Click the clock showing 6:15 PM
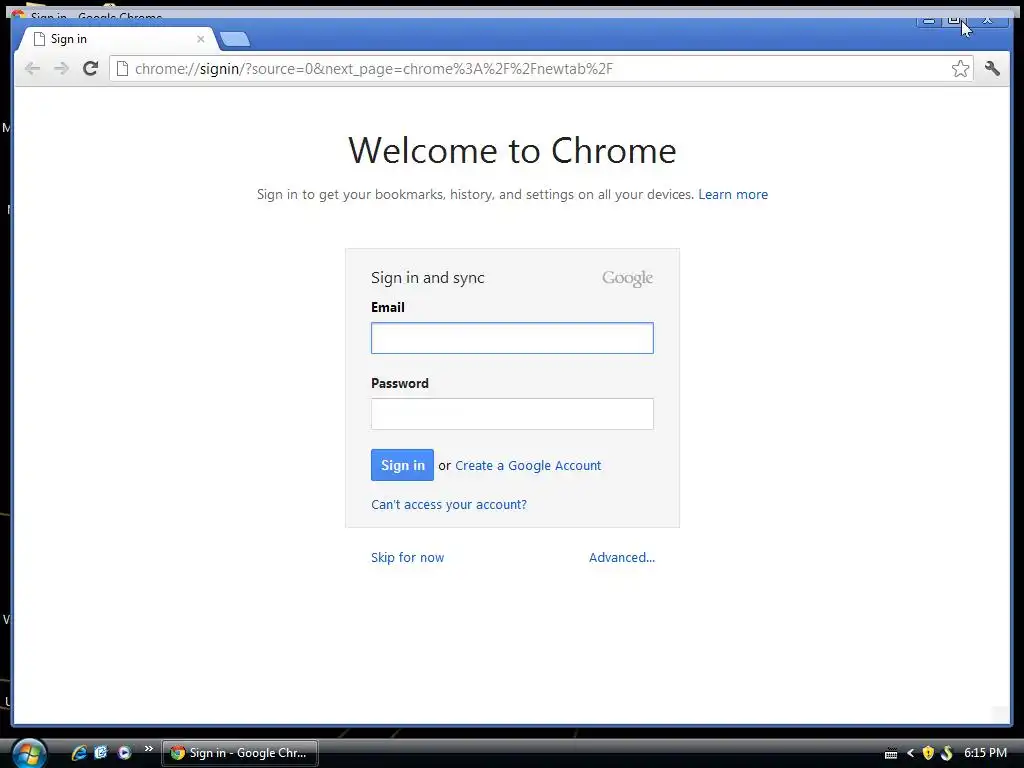This screenshot has height=768, width=1024. pyautogui.click(x=985, y=752)
